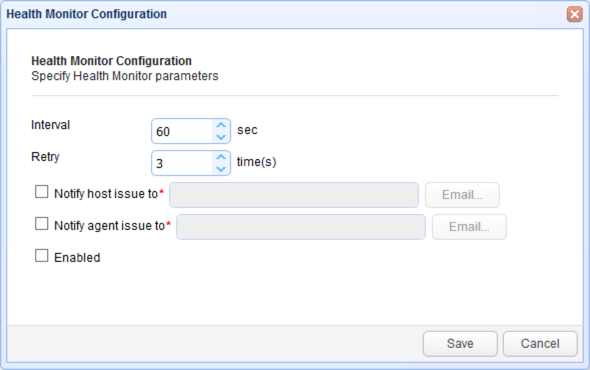Click the Enabled label text
Image resolution: width=590 pixels, height=370 pixels.
pyautogui.click(x=77, y=257)
